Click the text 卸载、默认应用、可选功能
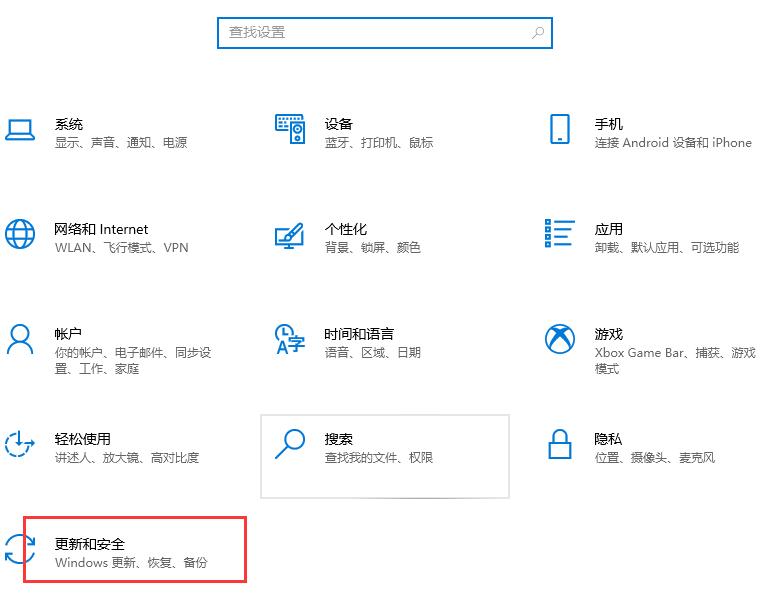The height and width of the screenshot is (611, 780). click(x=667, y=248)
